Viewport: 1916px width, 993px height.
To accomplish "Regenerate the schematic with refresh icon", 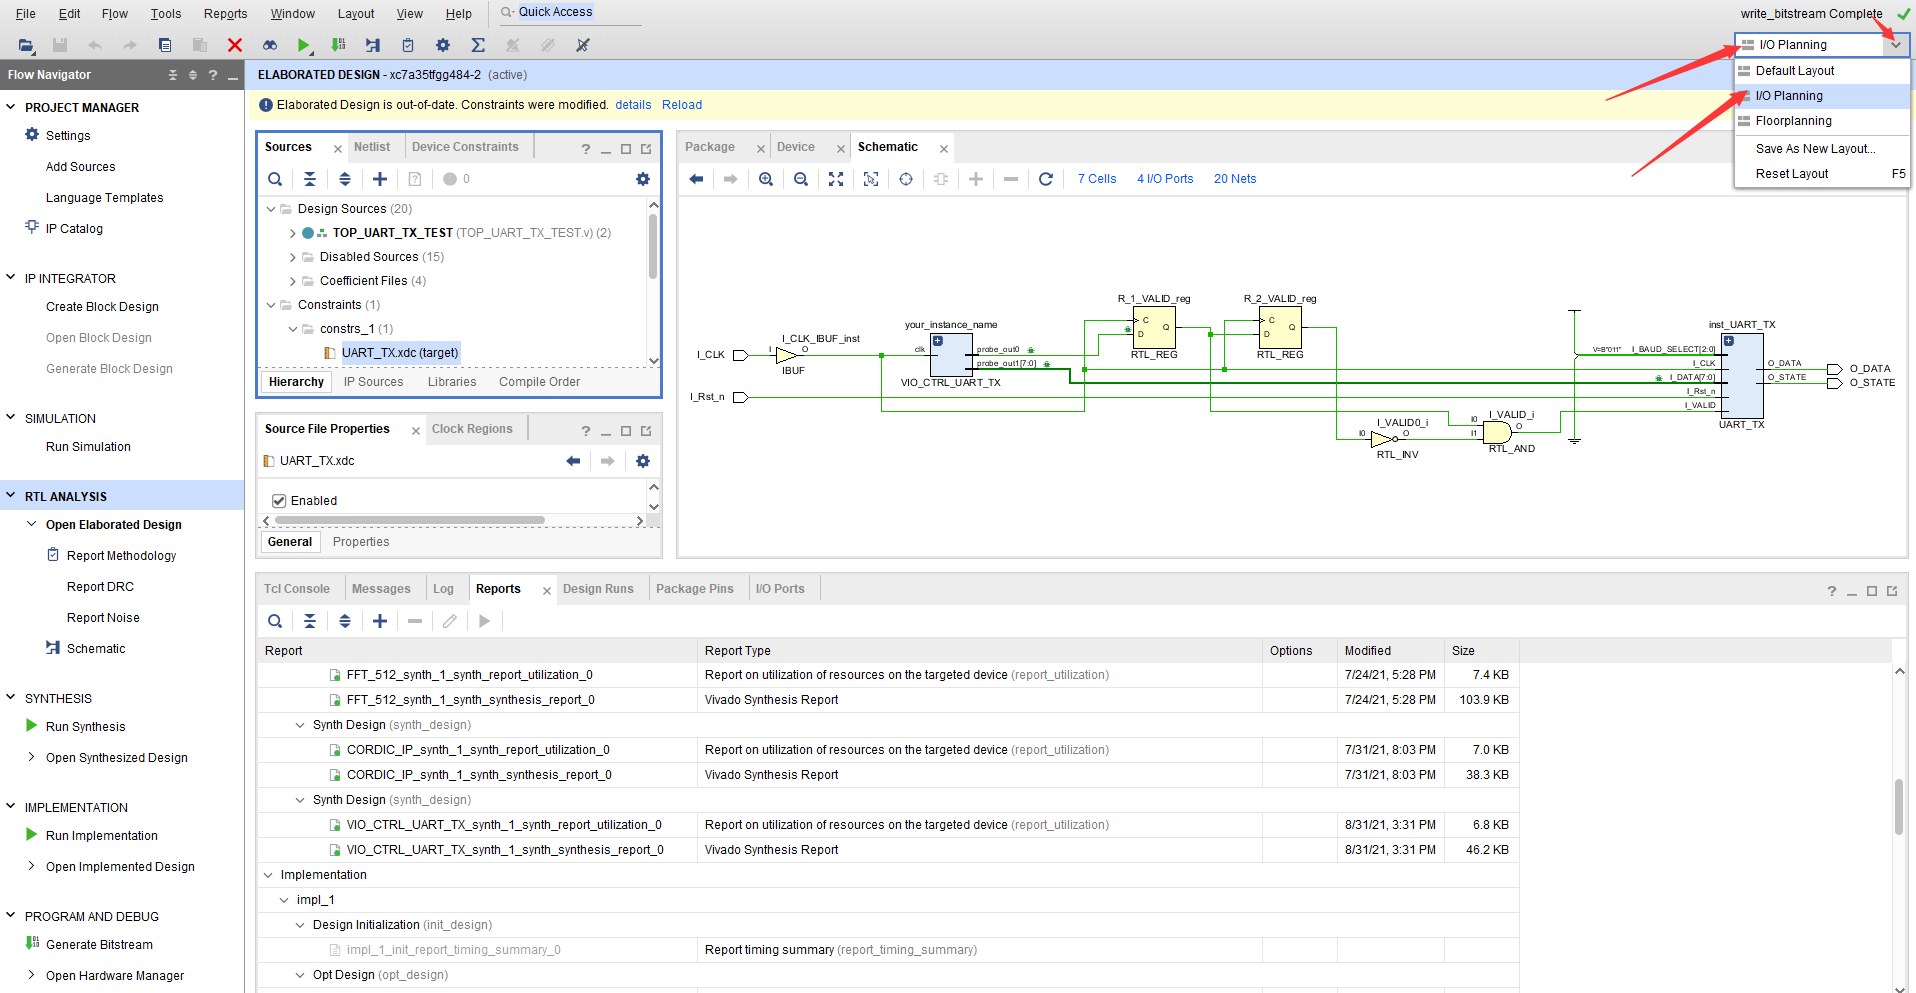I will pos(1046,179).
